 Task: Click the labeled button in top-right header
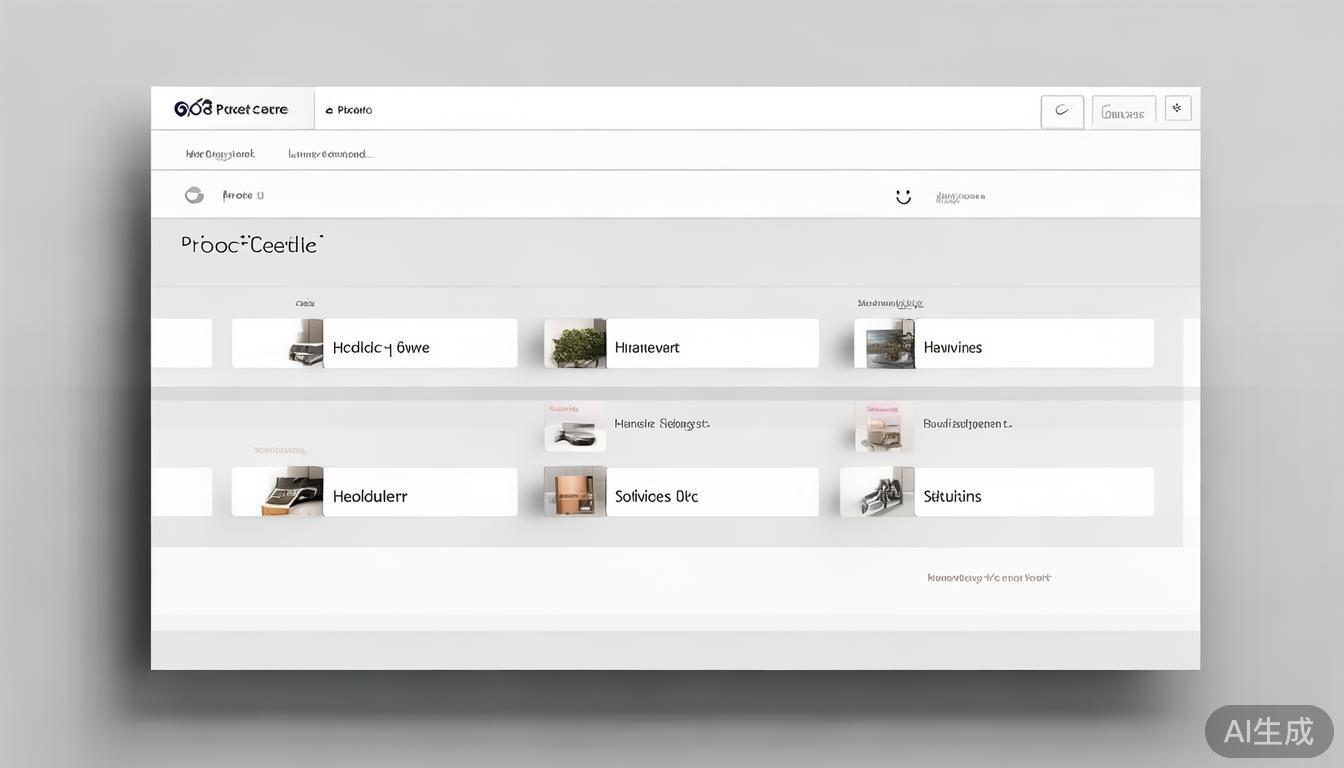pyautogui.click(x=1123, y=113)
